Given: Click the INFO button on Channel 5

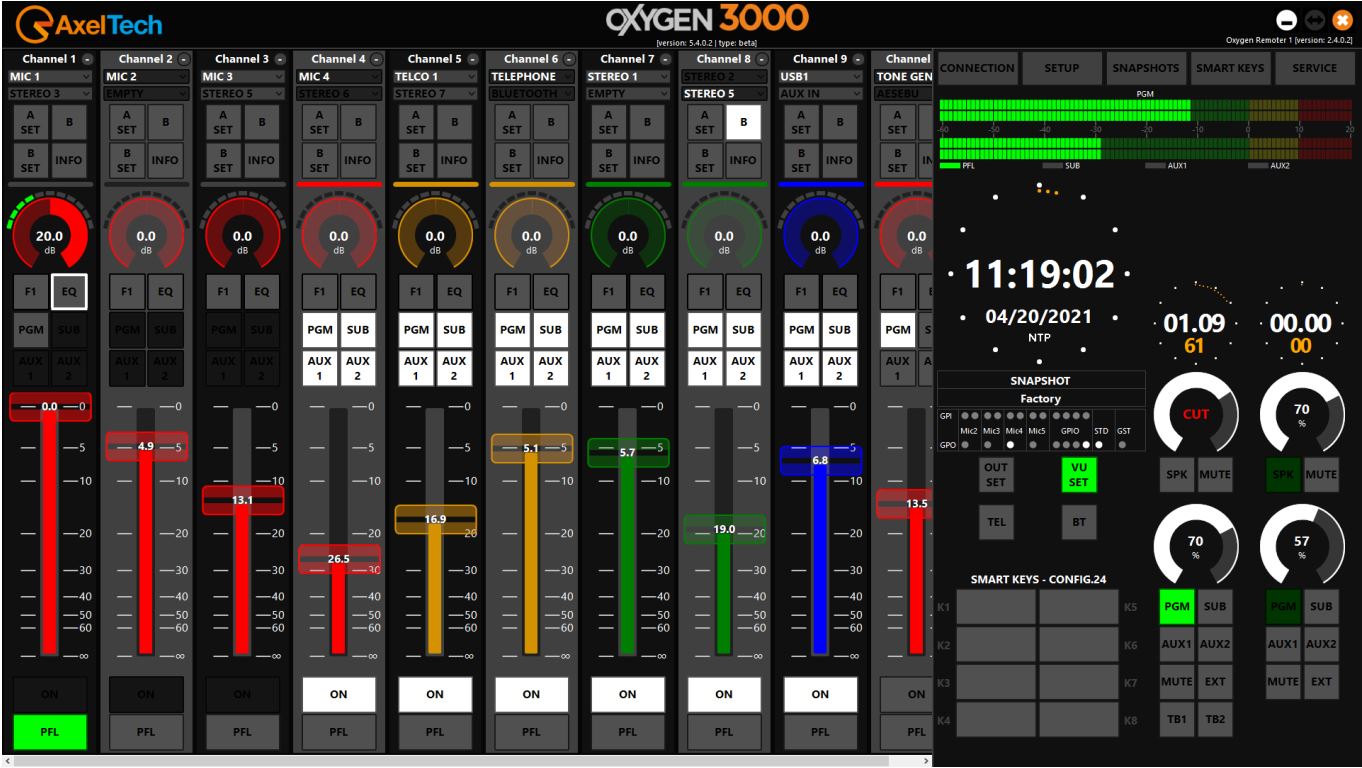Looking at the screenshot, I should click(454, 160).
